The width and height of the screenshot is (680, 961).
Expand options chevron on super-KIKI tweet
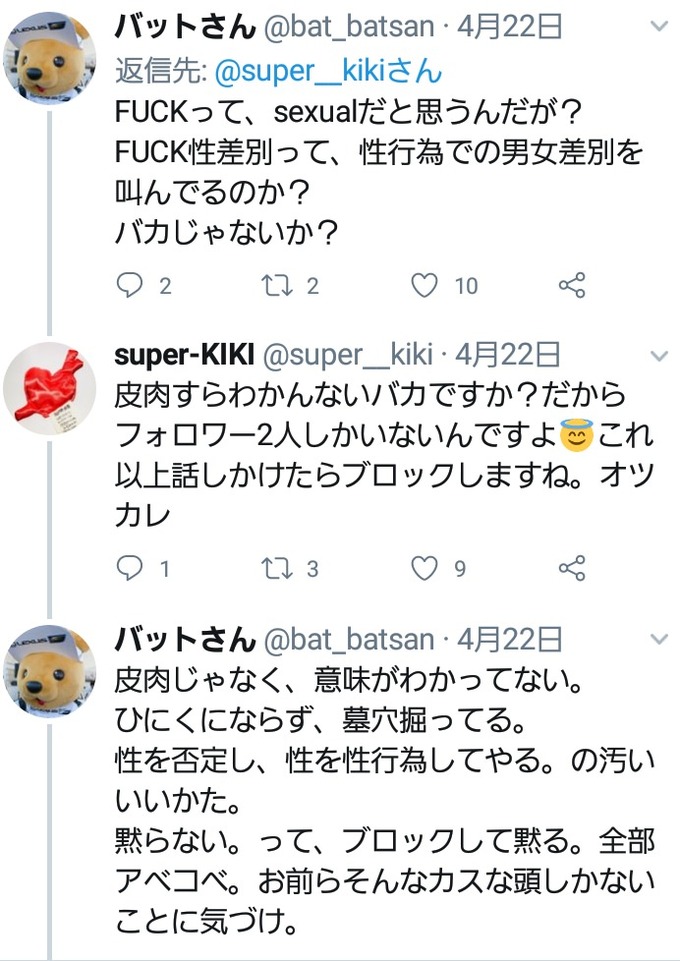point(658,357)
